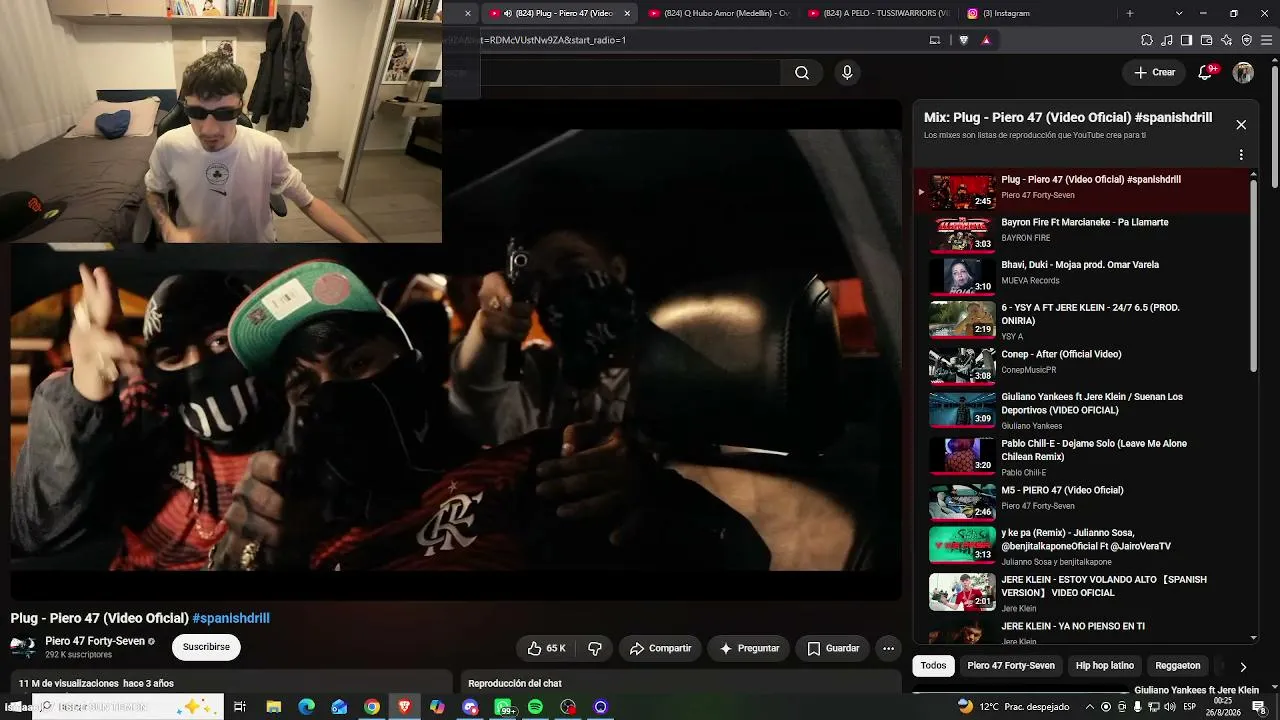Open Google Chrome from the taskbar
This screenshot has height=720, width=1280.
point(372,707)
